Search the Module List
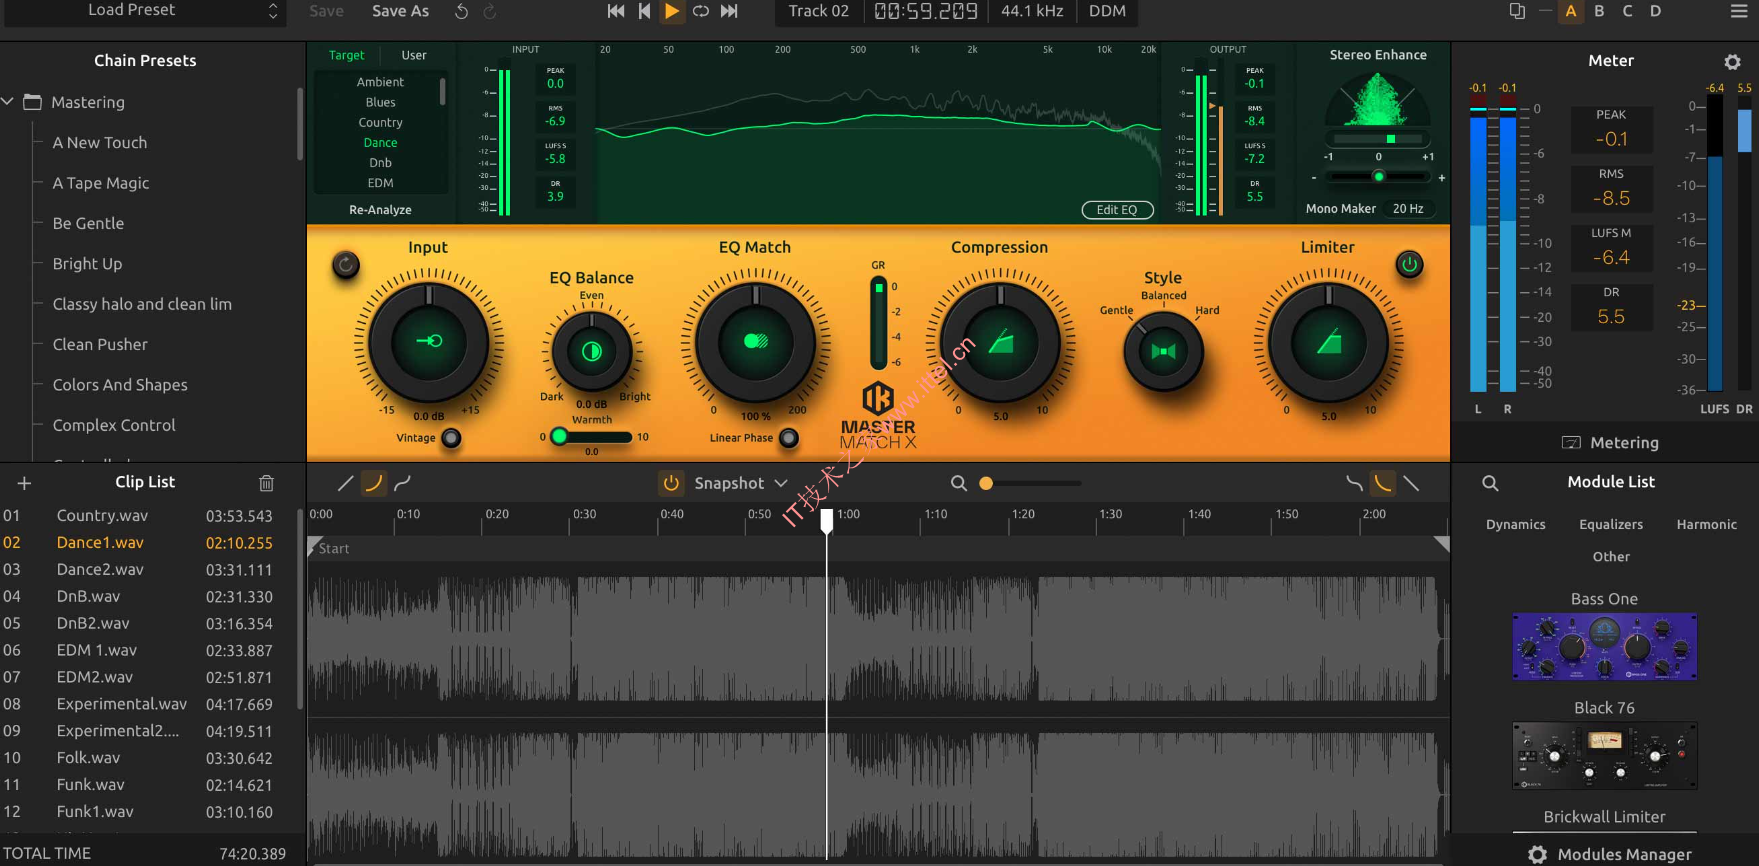Screen dimensions: 1759x866 (1490, 483)
